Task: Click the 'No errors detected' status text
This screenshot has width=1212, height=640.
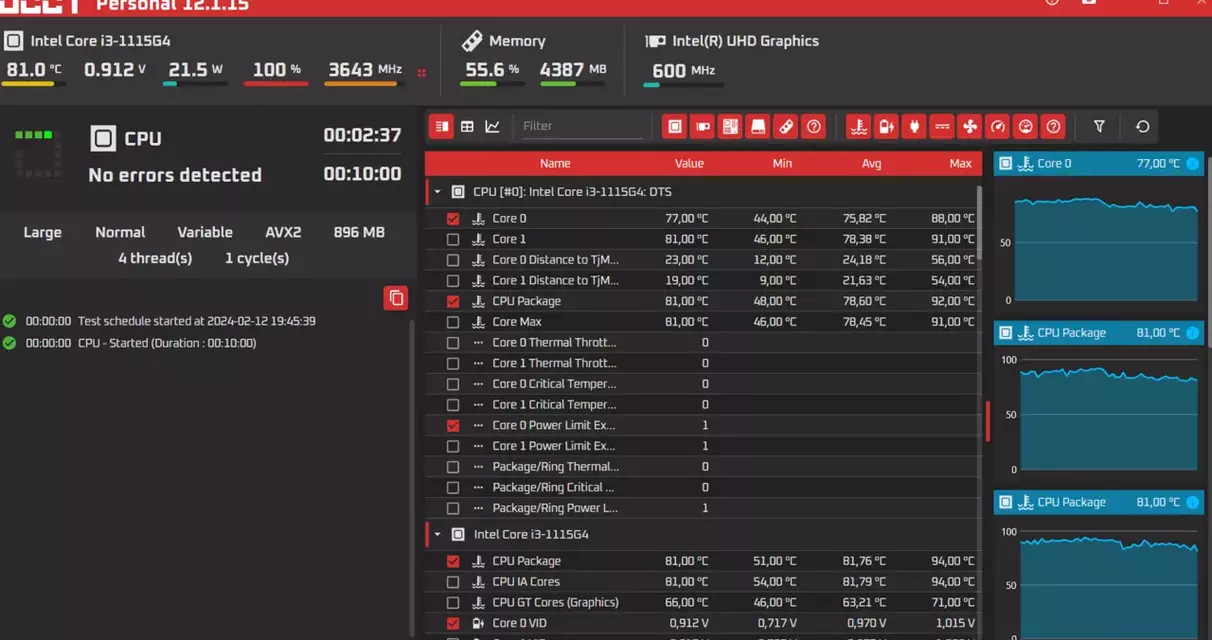Action: click(175, 175)
